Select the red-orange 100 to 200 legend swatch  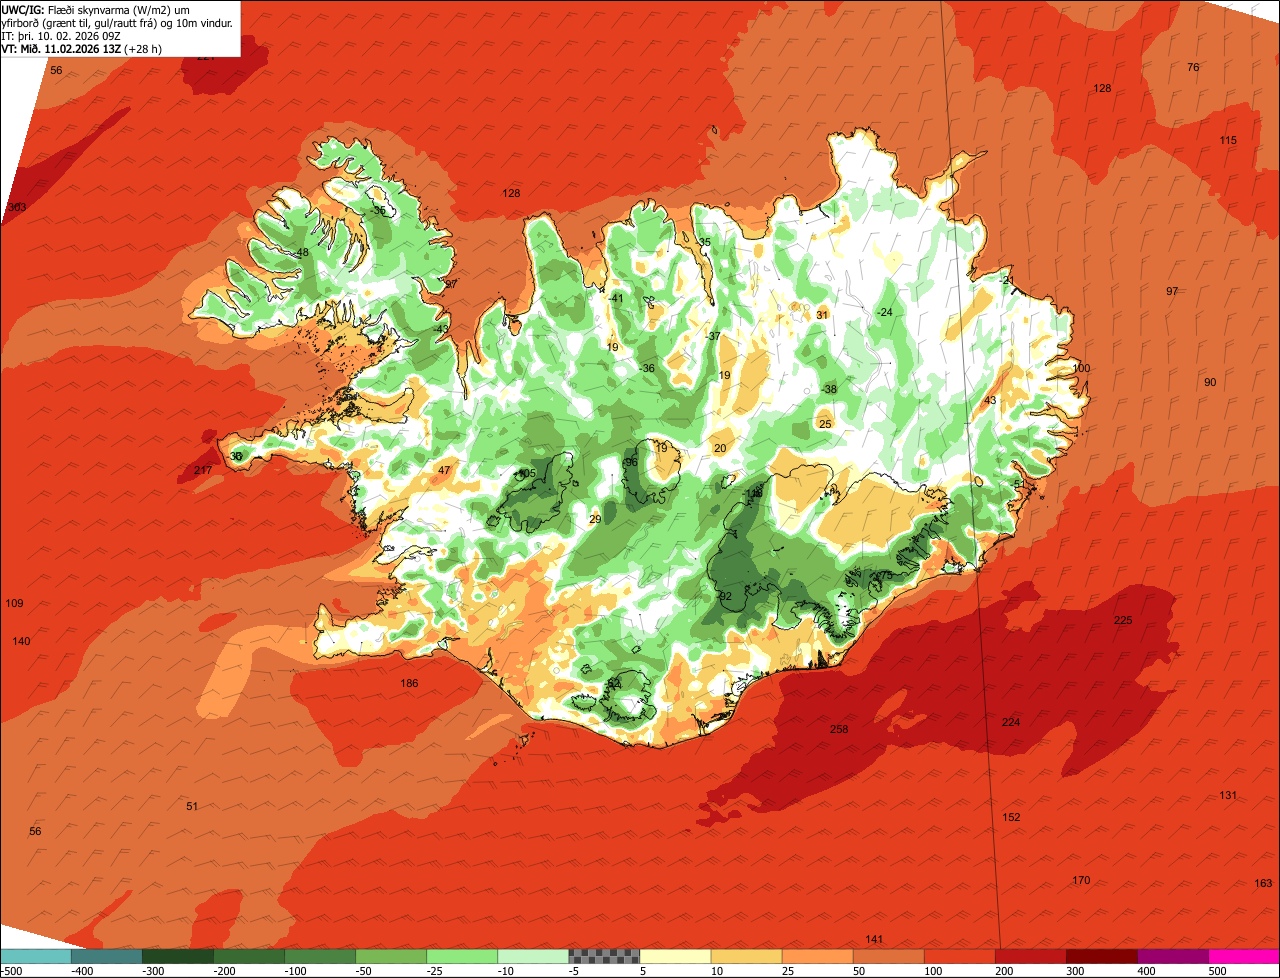(x=959, y=956)
